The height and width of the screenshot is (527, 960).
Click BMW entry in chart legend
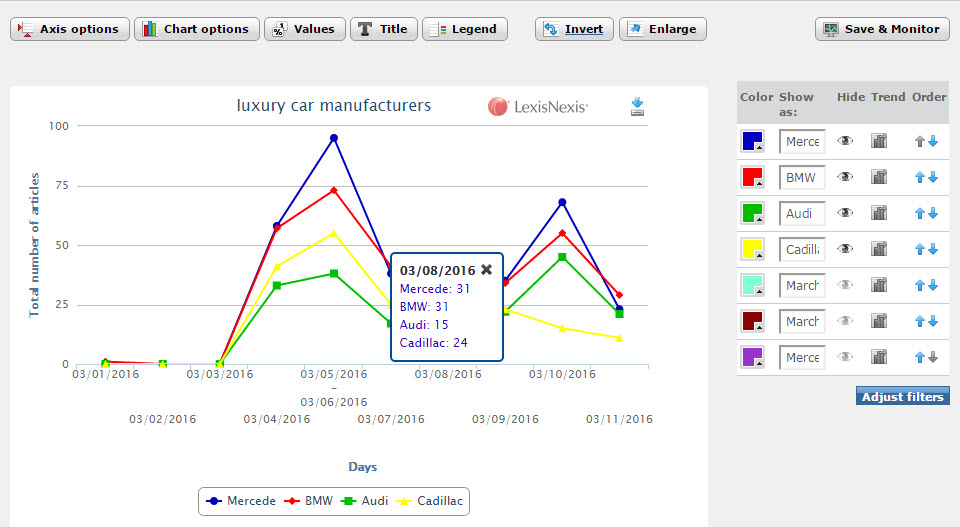(x=310, y=501)
